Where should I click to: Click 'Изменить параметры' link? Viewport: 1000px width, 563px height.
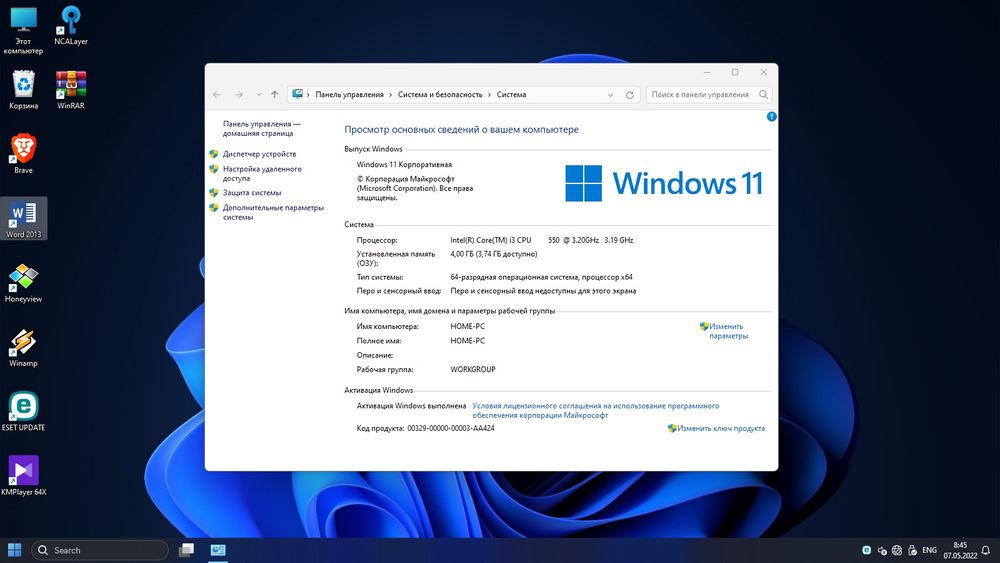(728, 331)
